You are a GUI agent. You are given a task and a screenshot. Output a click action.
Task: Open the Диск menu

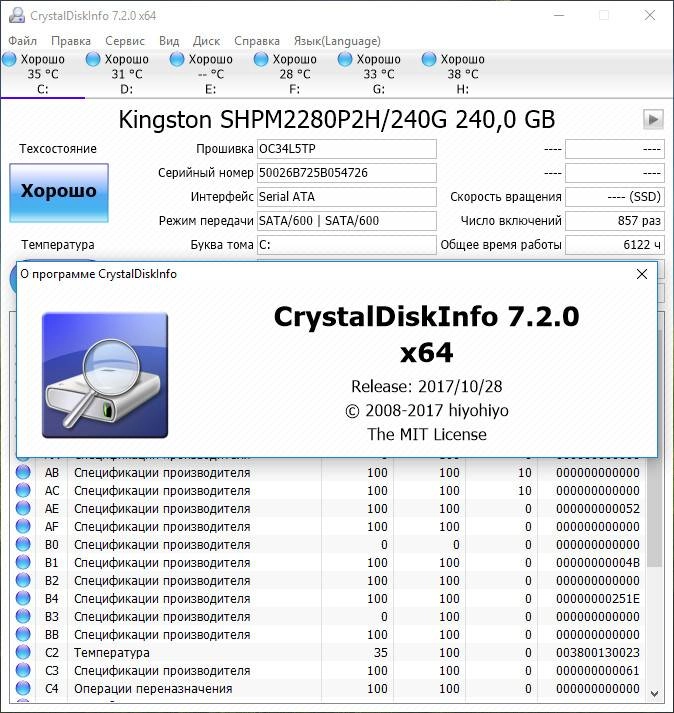[x=206, y=41]
